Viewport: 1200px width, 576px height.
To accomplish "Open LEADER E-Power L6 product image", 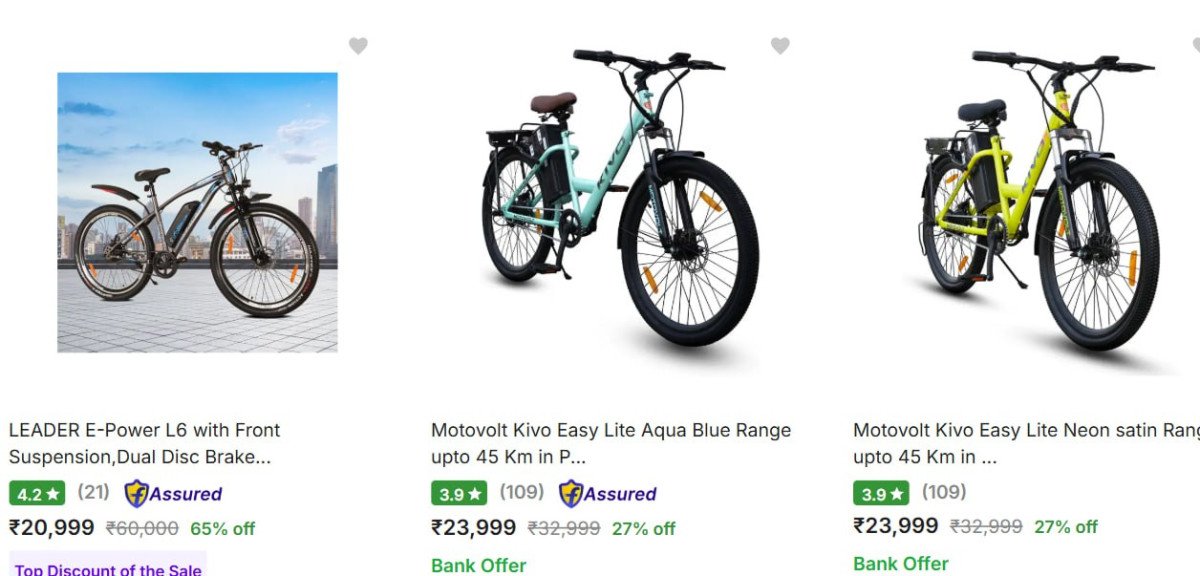I will pyautogui.click(x=197, y=212).
